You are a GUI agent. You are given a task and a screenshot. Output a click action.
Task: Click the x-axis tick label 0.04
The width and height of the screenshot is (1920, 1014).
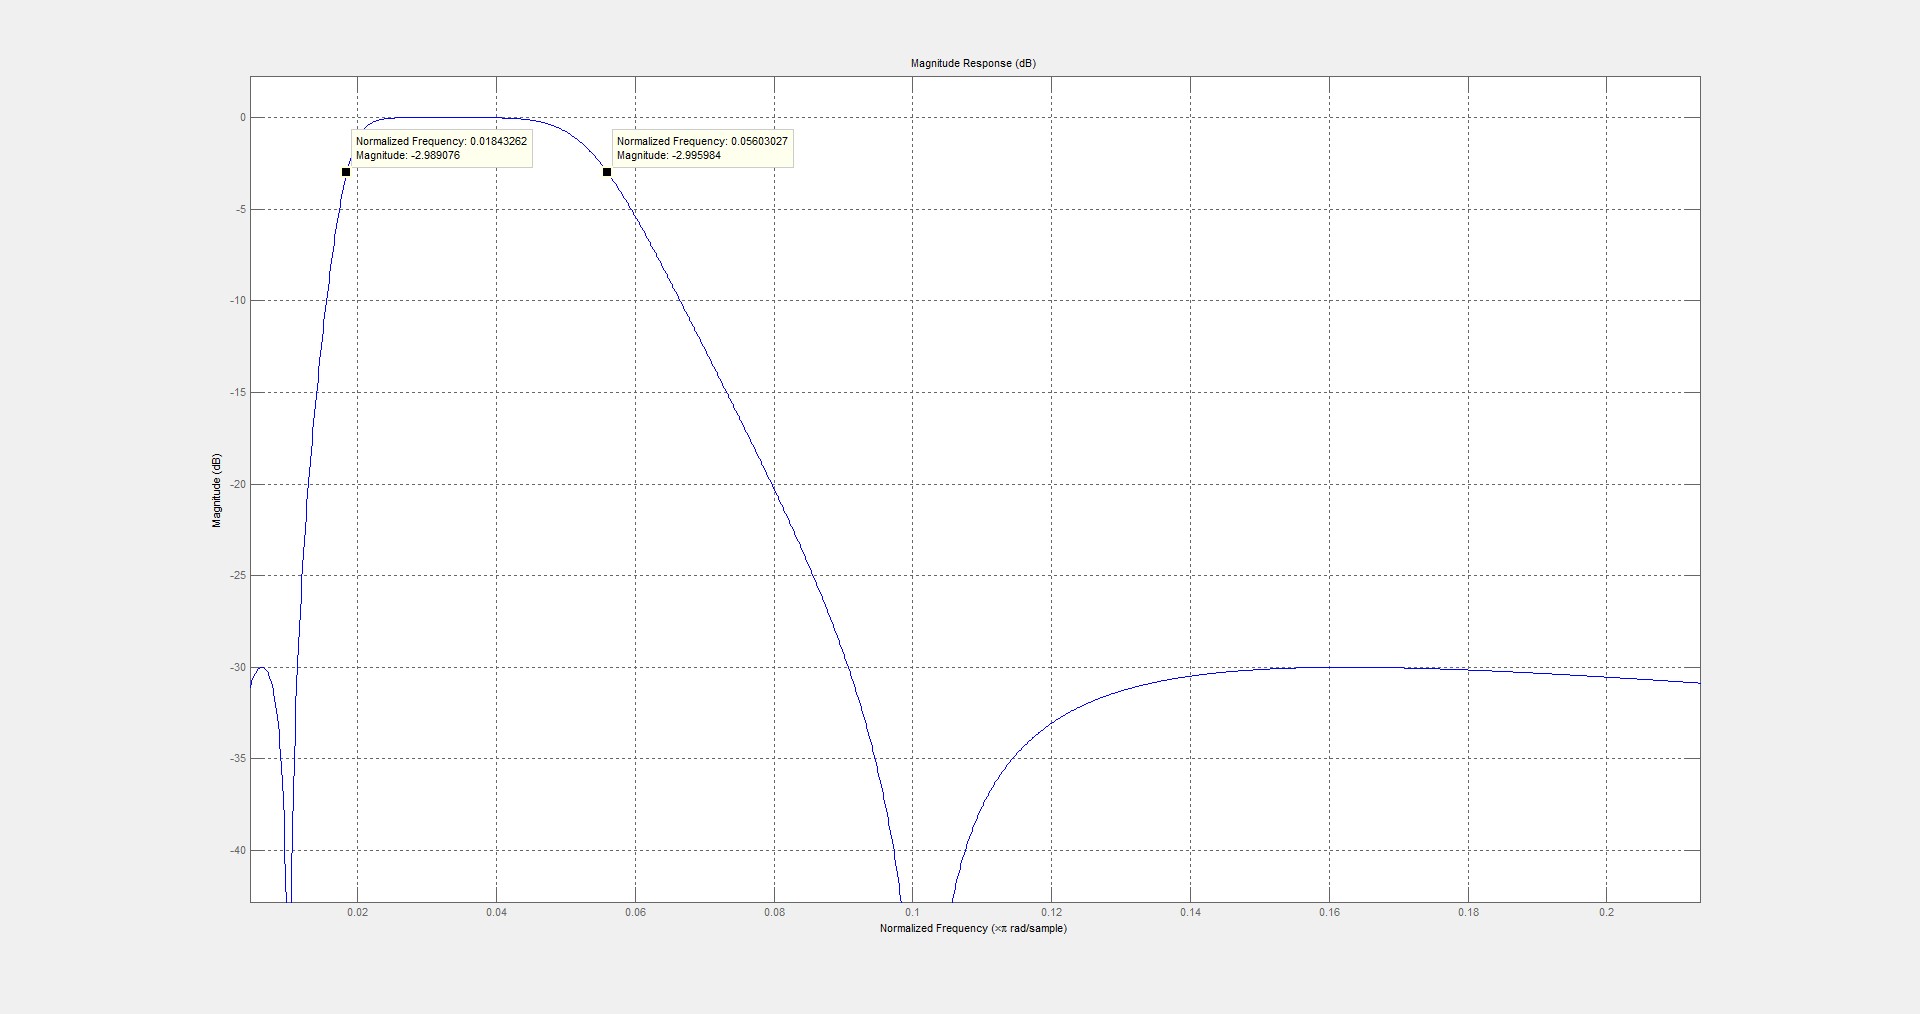(x=496, y=912)
